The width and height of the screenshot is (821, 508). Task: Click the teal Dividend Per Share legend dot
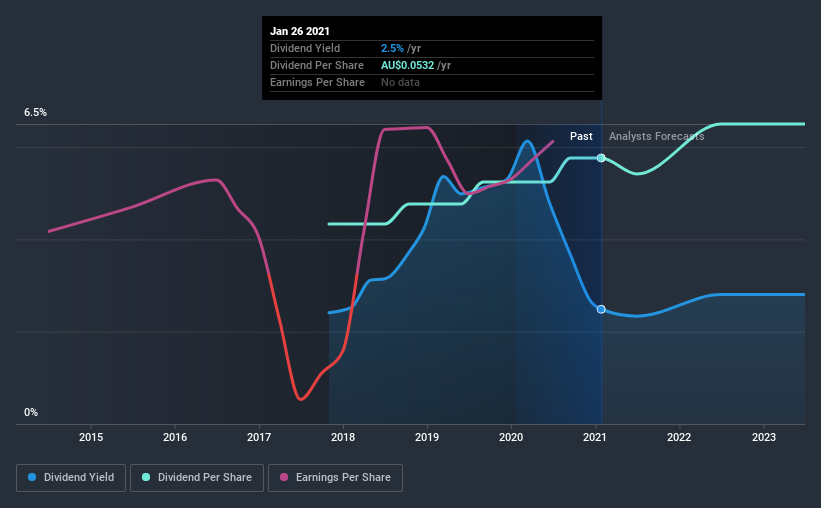coord(146,477)
